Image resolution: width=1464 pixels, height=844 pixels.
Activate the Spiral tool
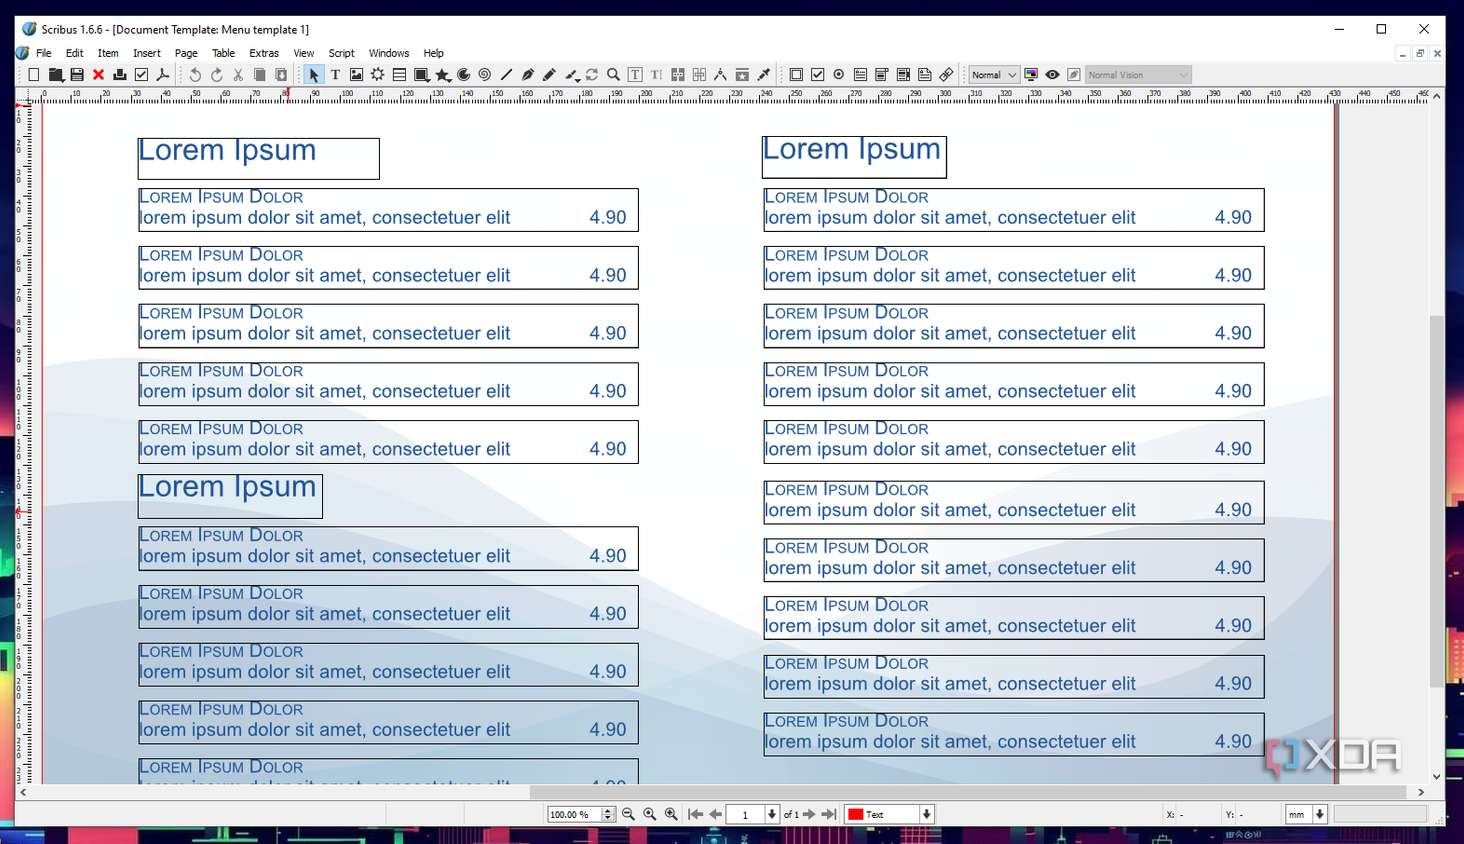click(x=485, y=75)
